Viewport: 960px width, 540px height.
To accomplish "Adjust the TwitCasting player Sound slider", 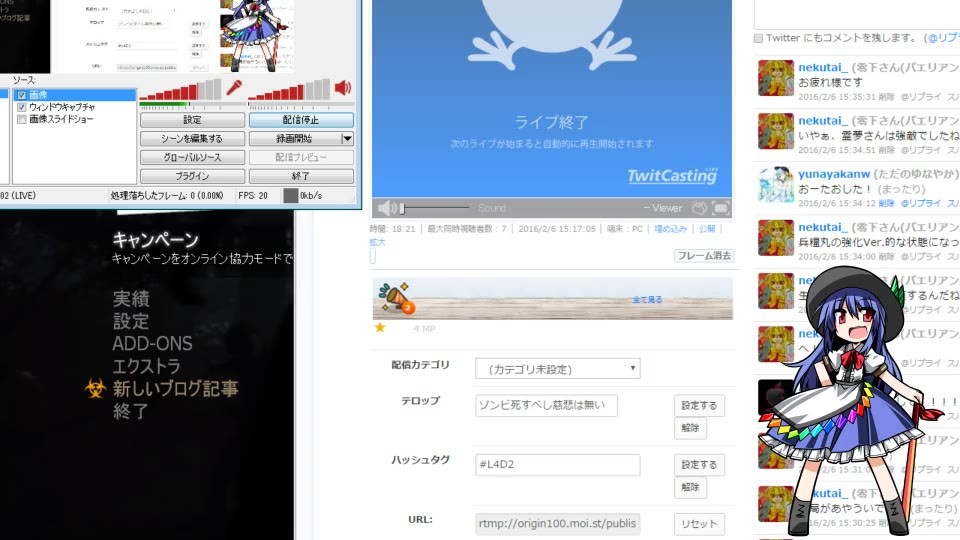I will click(x=435, y=209).
